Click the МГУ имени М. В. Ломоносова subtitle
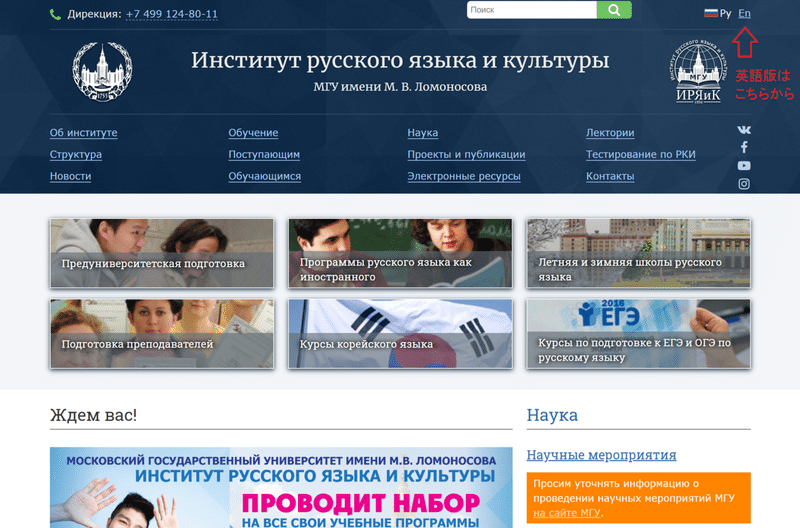 pos(400,87)
